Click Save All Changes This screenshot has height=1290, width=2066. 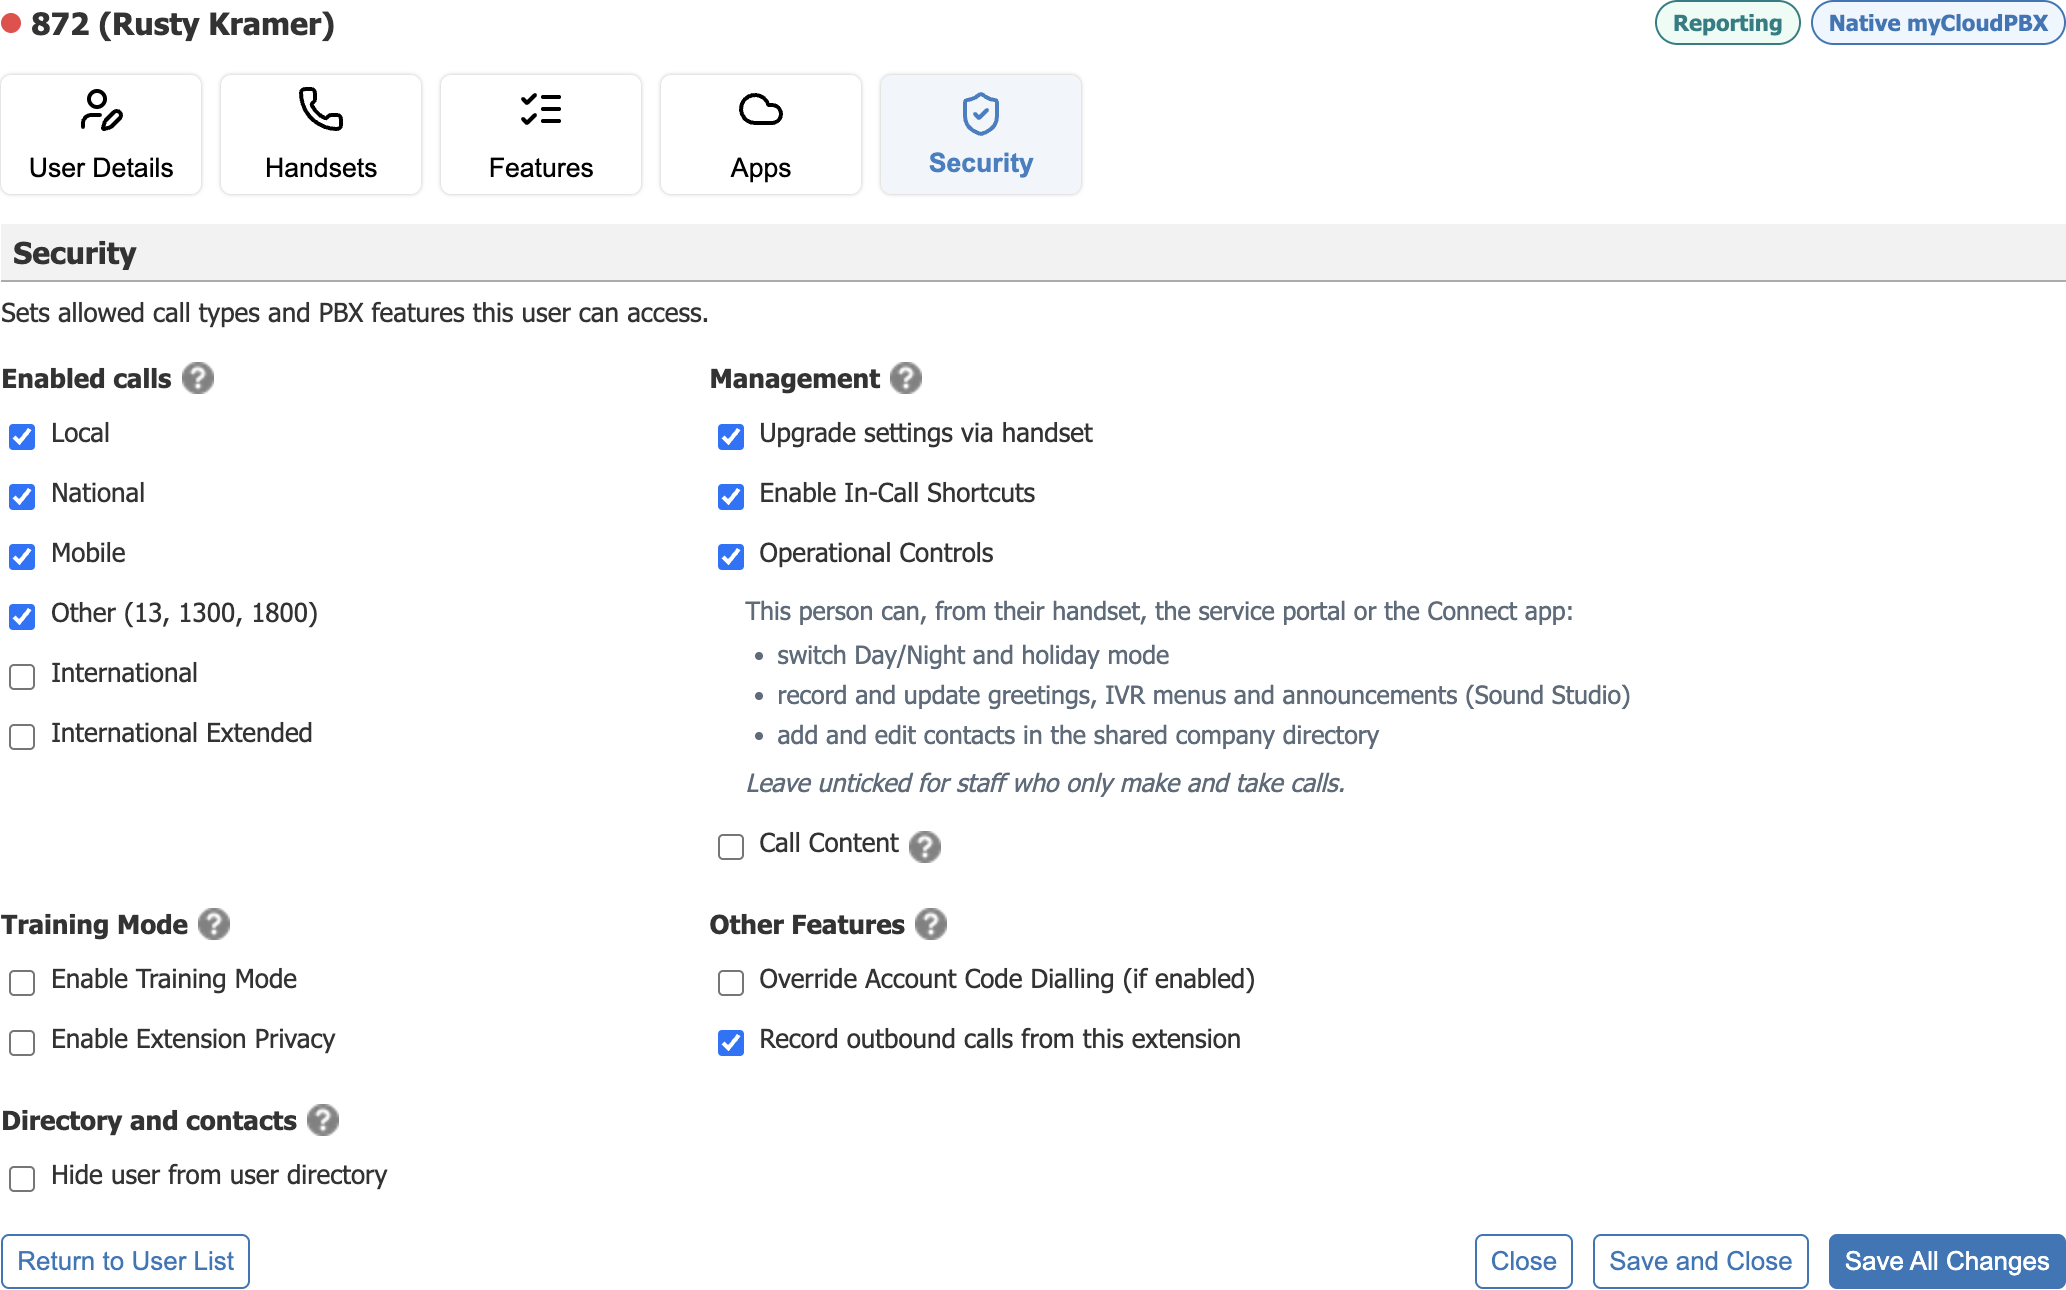pos(1946,1261)
